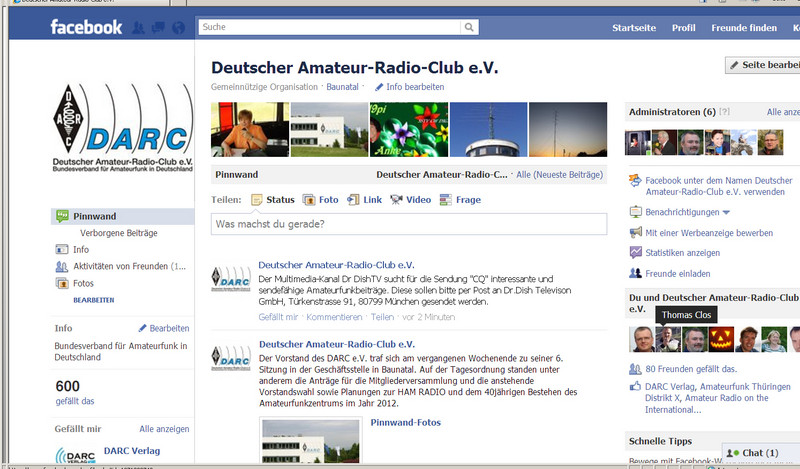Click the Freunde einladen icon
Screen dimensions: 800x469
(x=635, y=274)
